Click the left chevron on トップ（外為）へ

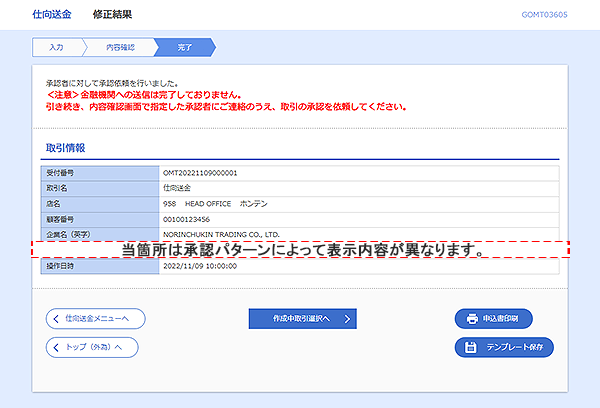point(56,347)
